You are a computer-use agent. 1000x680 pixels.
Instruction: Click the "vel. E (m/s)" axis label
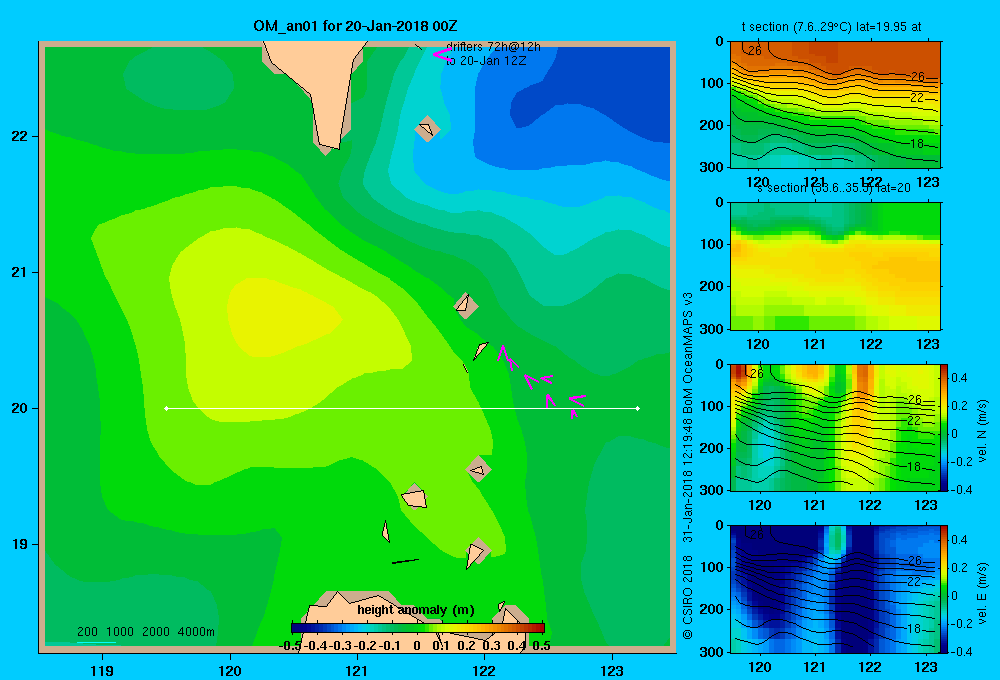coord(982,593)
